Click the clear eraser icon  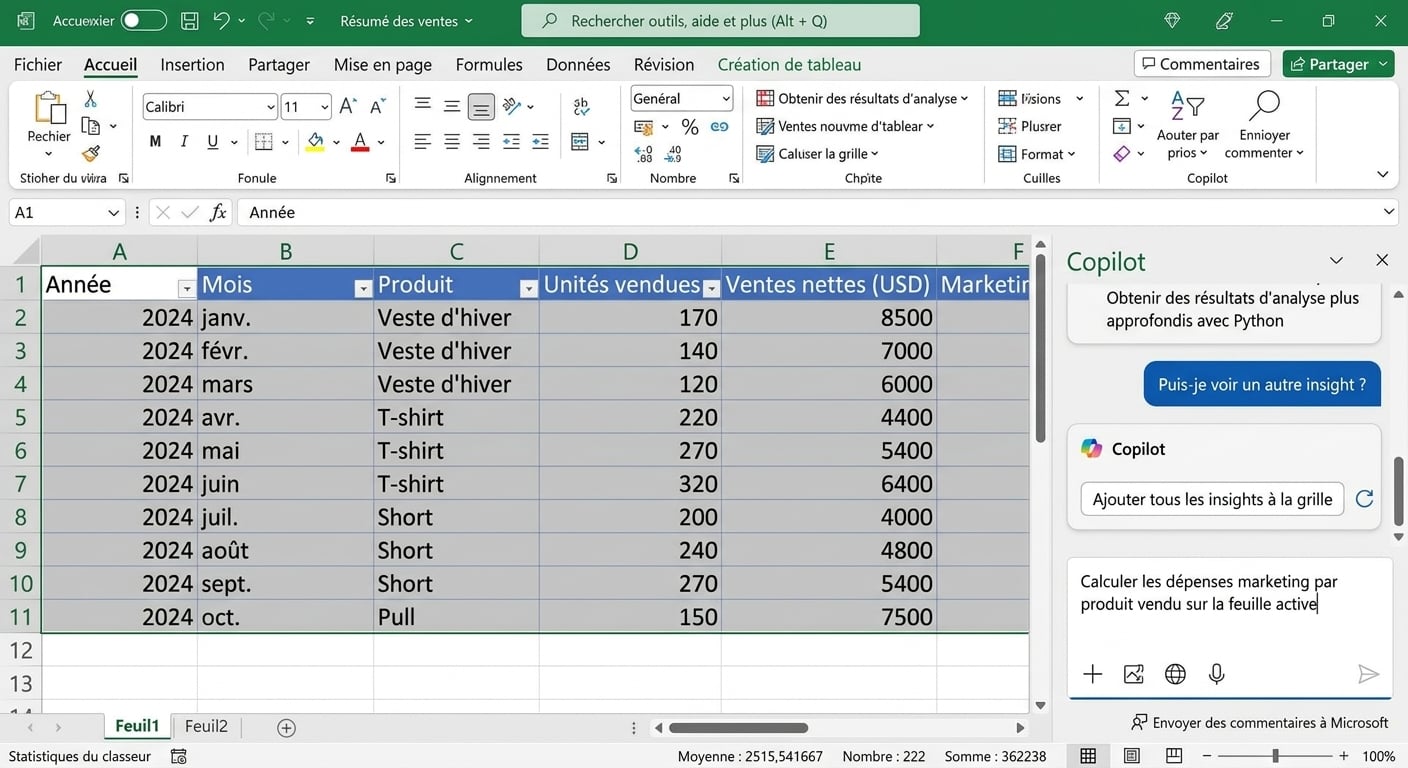point(1122,154)
